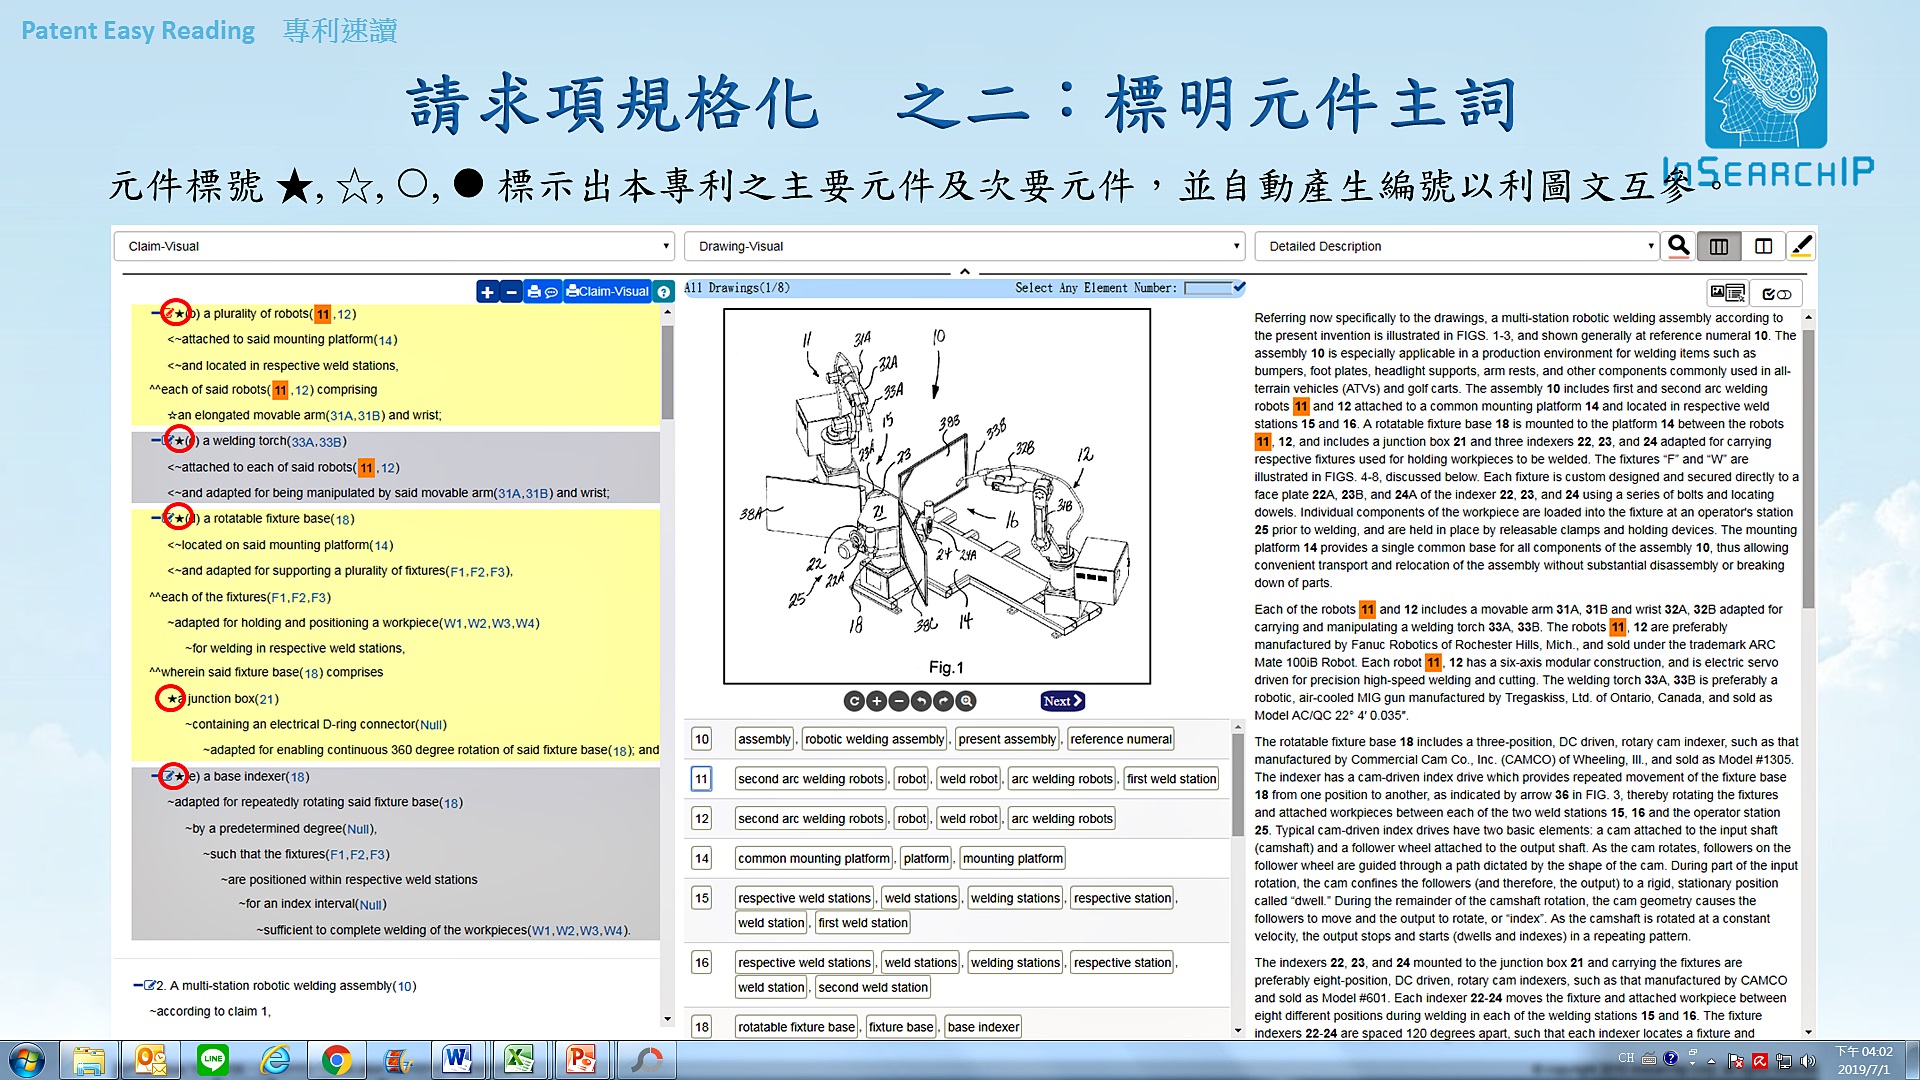Image resolution: width=1920 pixels, height=1080 pixels.
Task: Select element number 11 in the list
Action: tap(701, 779)
